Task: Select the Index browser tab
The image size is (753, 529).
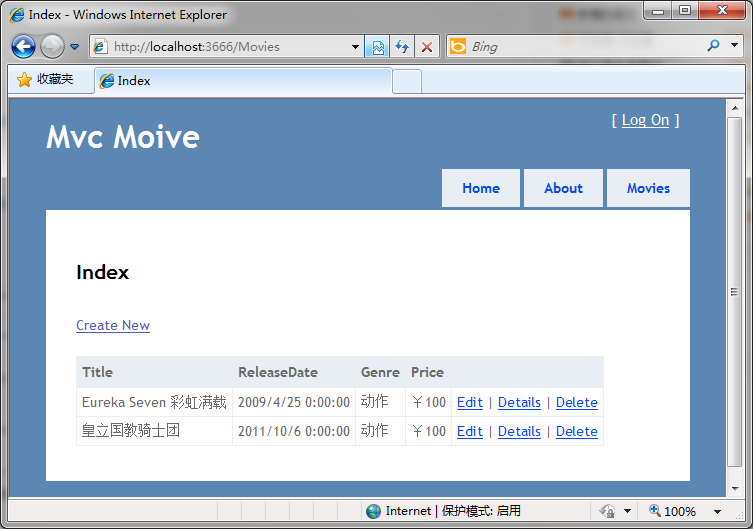Action: [243, 81]
